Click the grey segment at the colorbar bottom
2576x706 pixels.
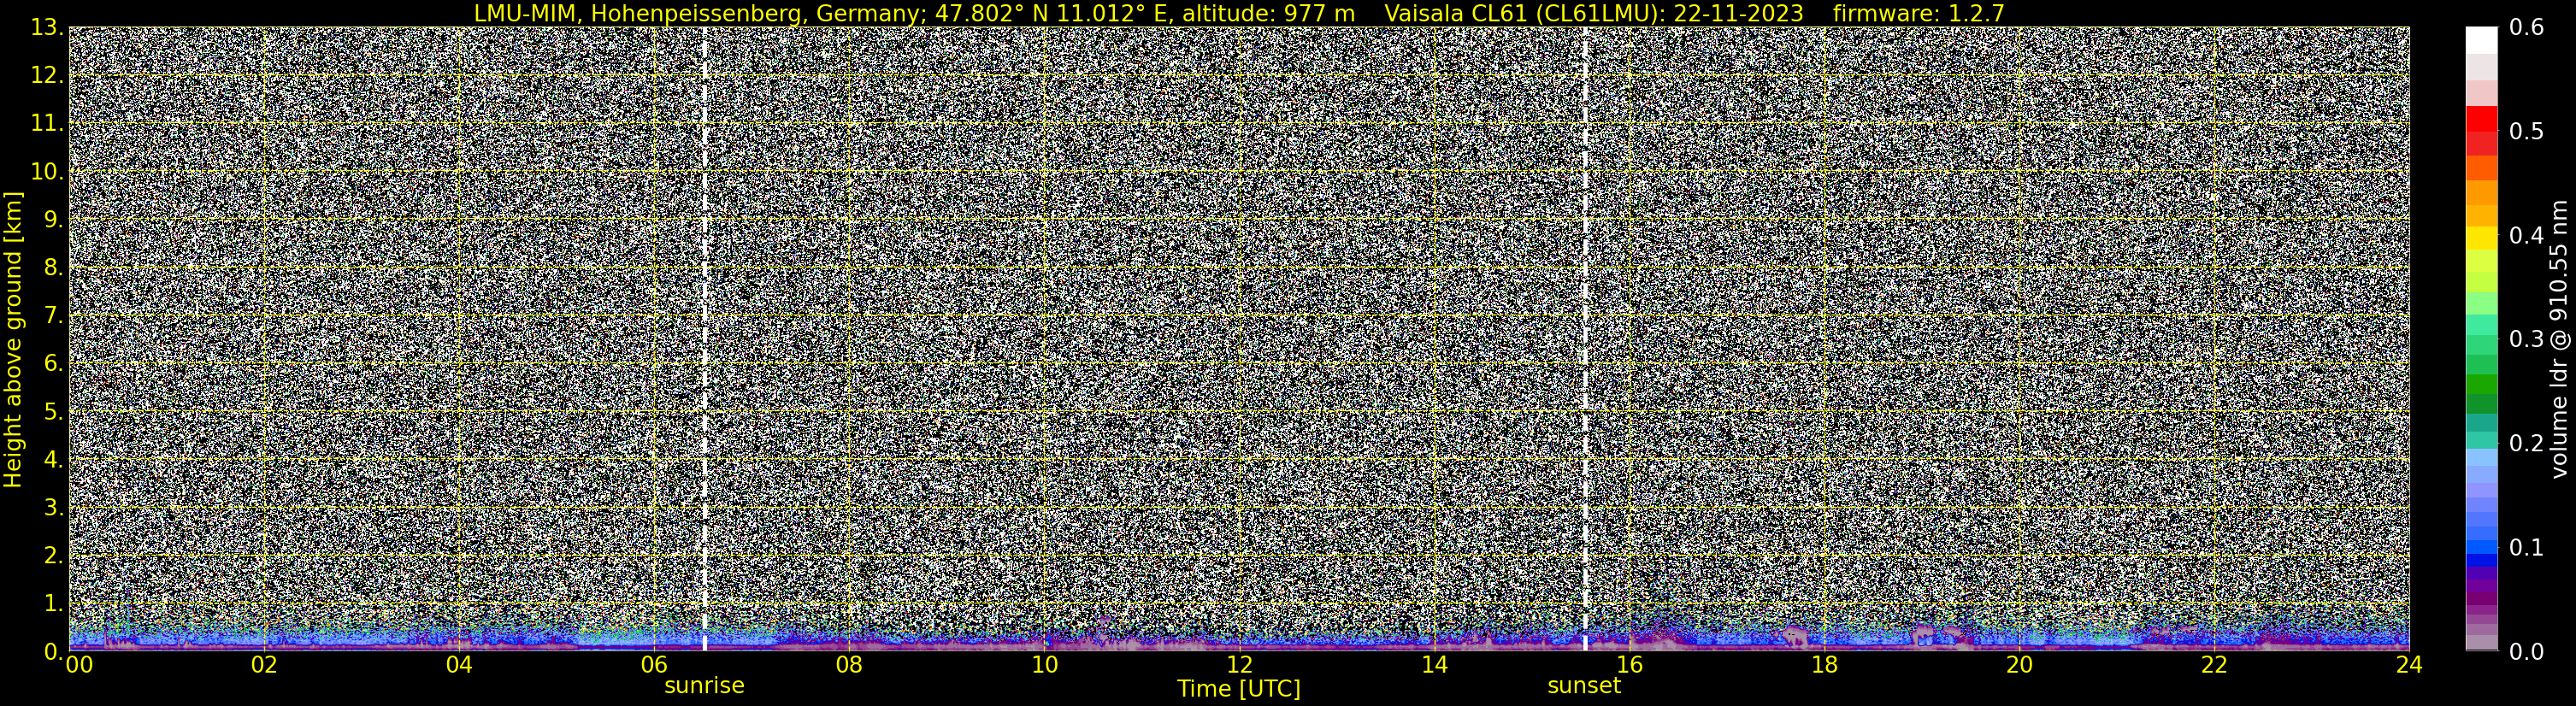(2481, 643)
